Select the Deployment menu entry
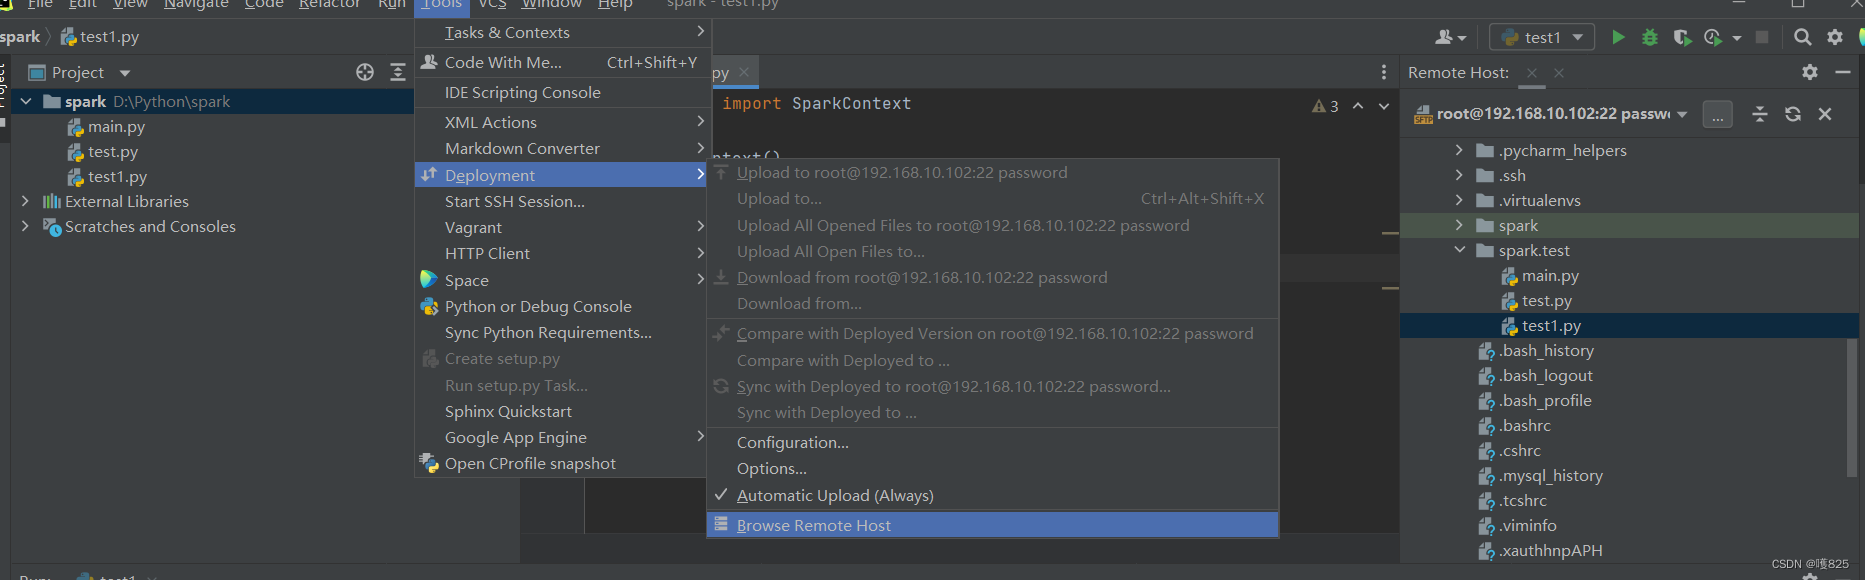This screenshot has height=580, width=1865. [561, 175]
